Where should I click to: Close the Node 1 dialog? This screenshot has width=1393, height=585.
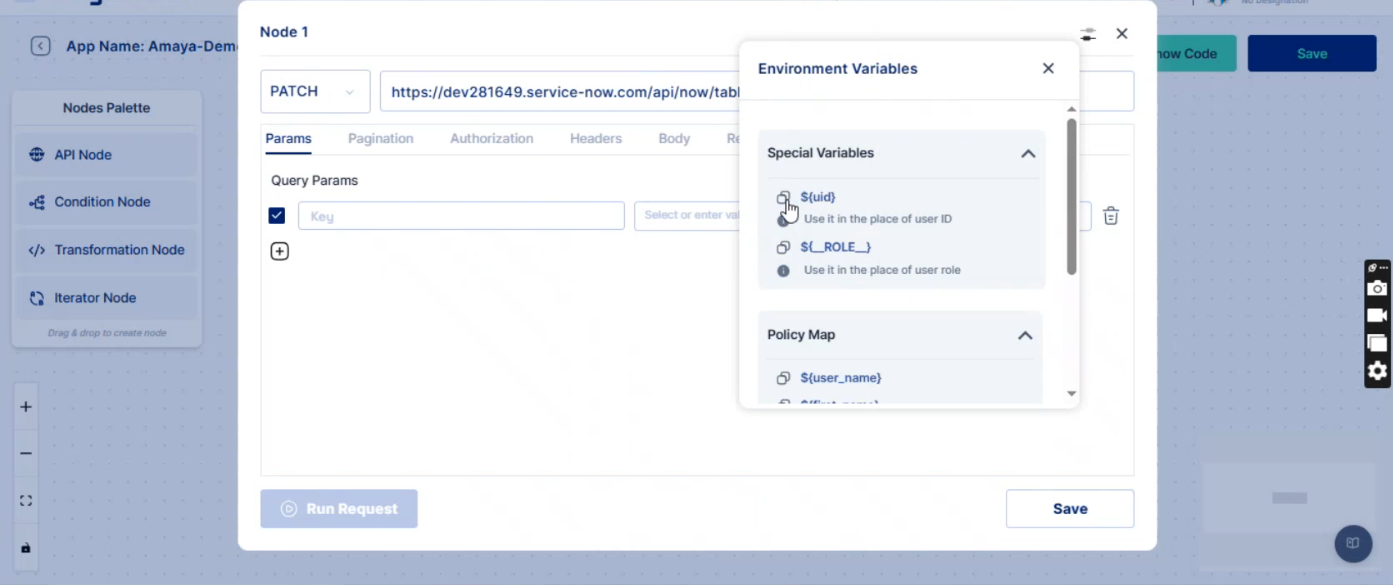(1122, 34)
